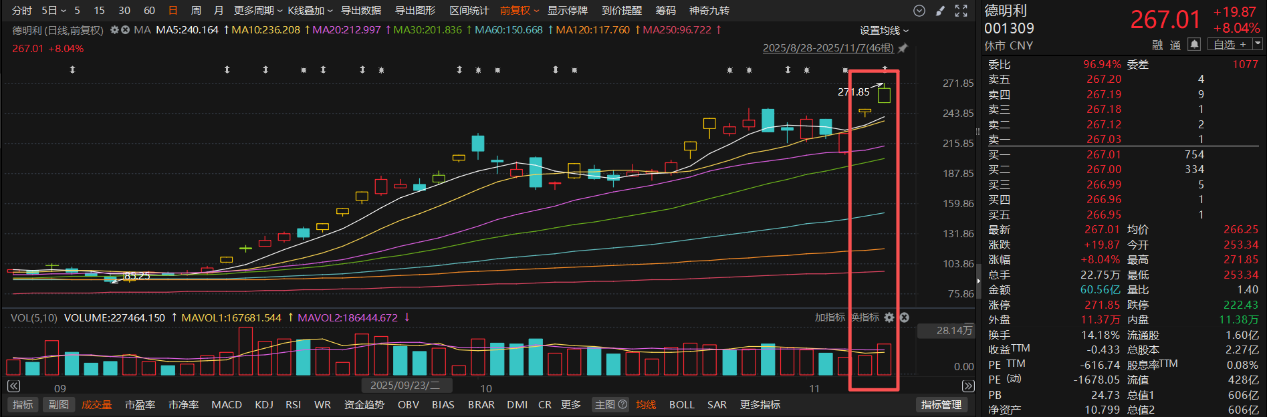1267x417 pixels.
Task: Select the drawing brush tool icon
Action: click(940, 11)
